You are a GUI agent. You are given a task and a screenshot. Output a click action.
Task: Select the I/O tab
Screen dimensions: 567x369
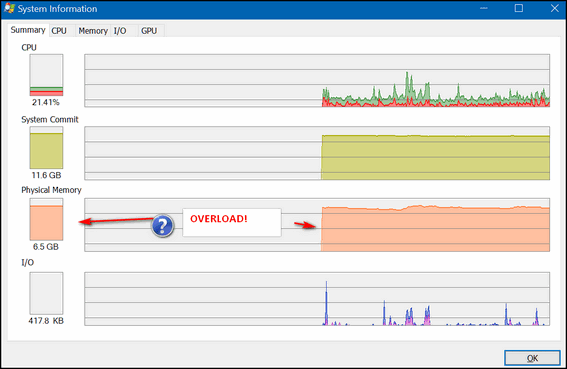pos(120,31)
